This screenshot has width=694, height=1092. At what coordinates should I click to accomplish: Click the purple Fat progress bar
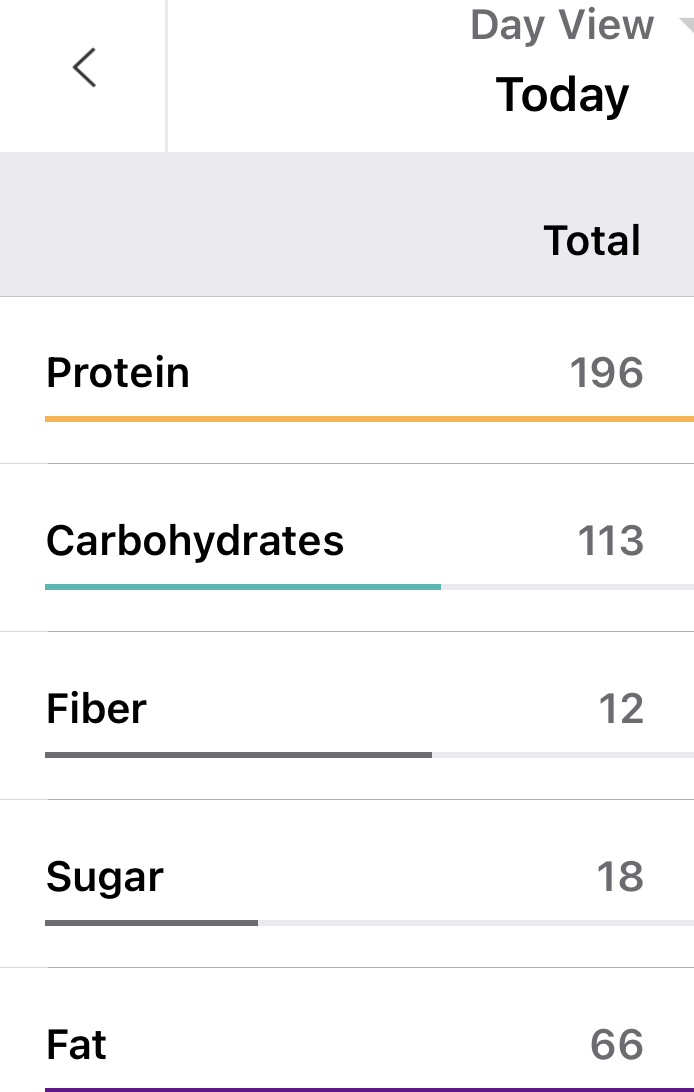369,1088
